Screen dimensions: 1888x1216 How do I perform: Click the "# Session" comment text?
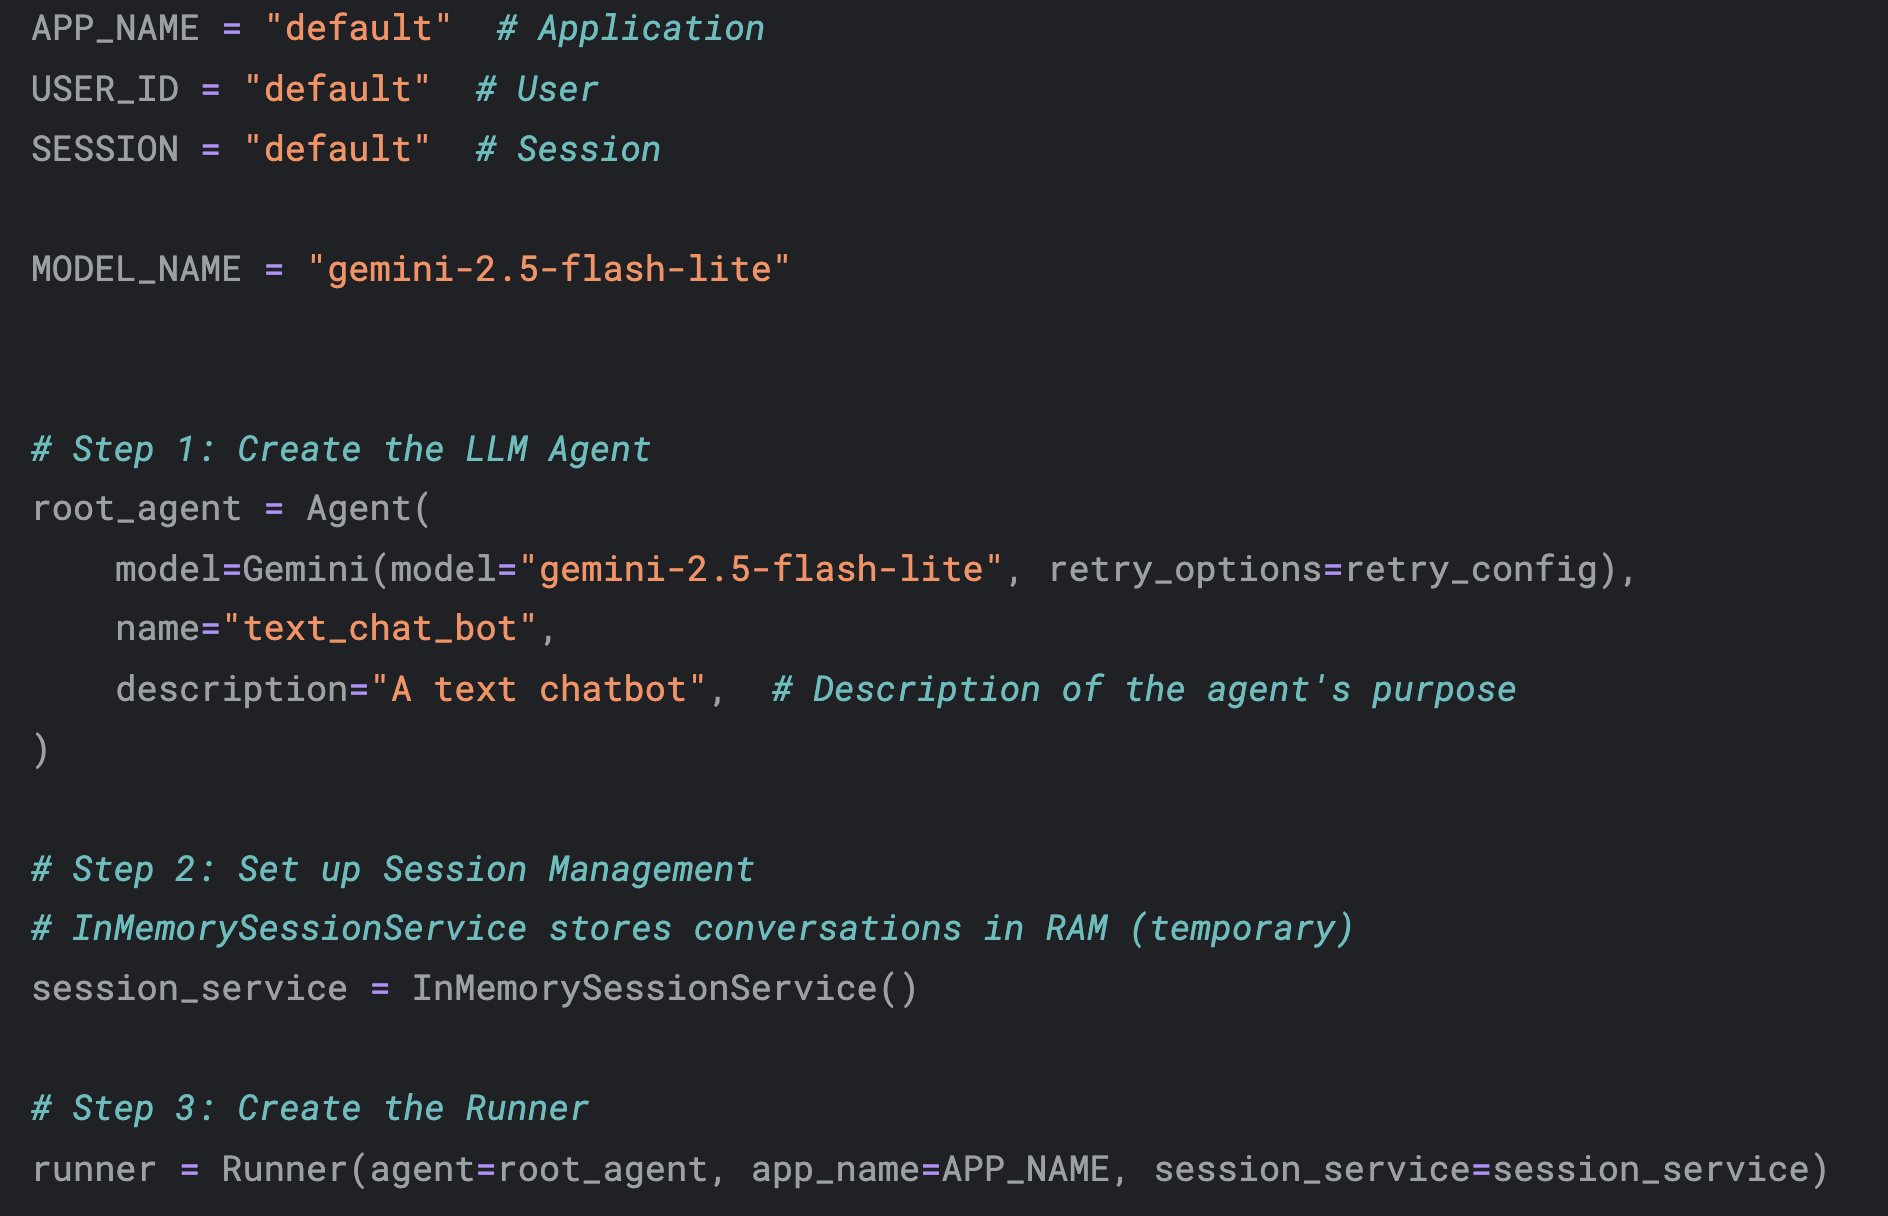point(568,149)
